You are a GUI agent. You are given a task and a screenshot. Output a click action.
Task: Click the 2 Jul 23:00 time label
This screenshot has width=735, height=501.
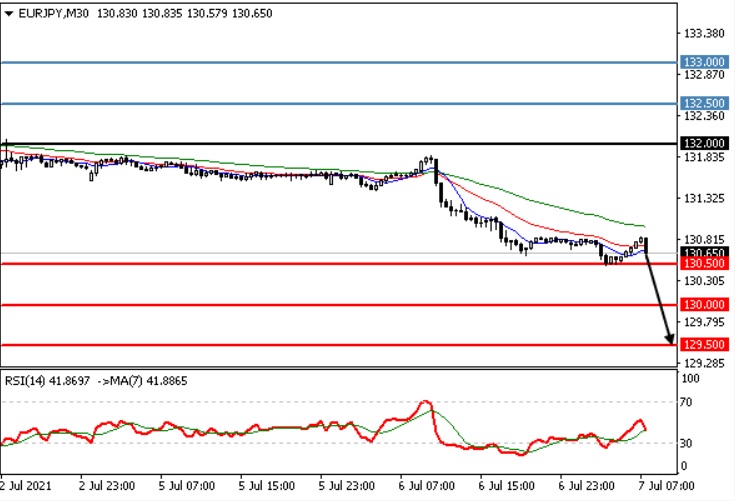(x=107, y=486)
